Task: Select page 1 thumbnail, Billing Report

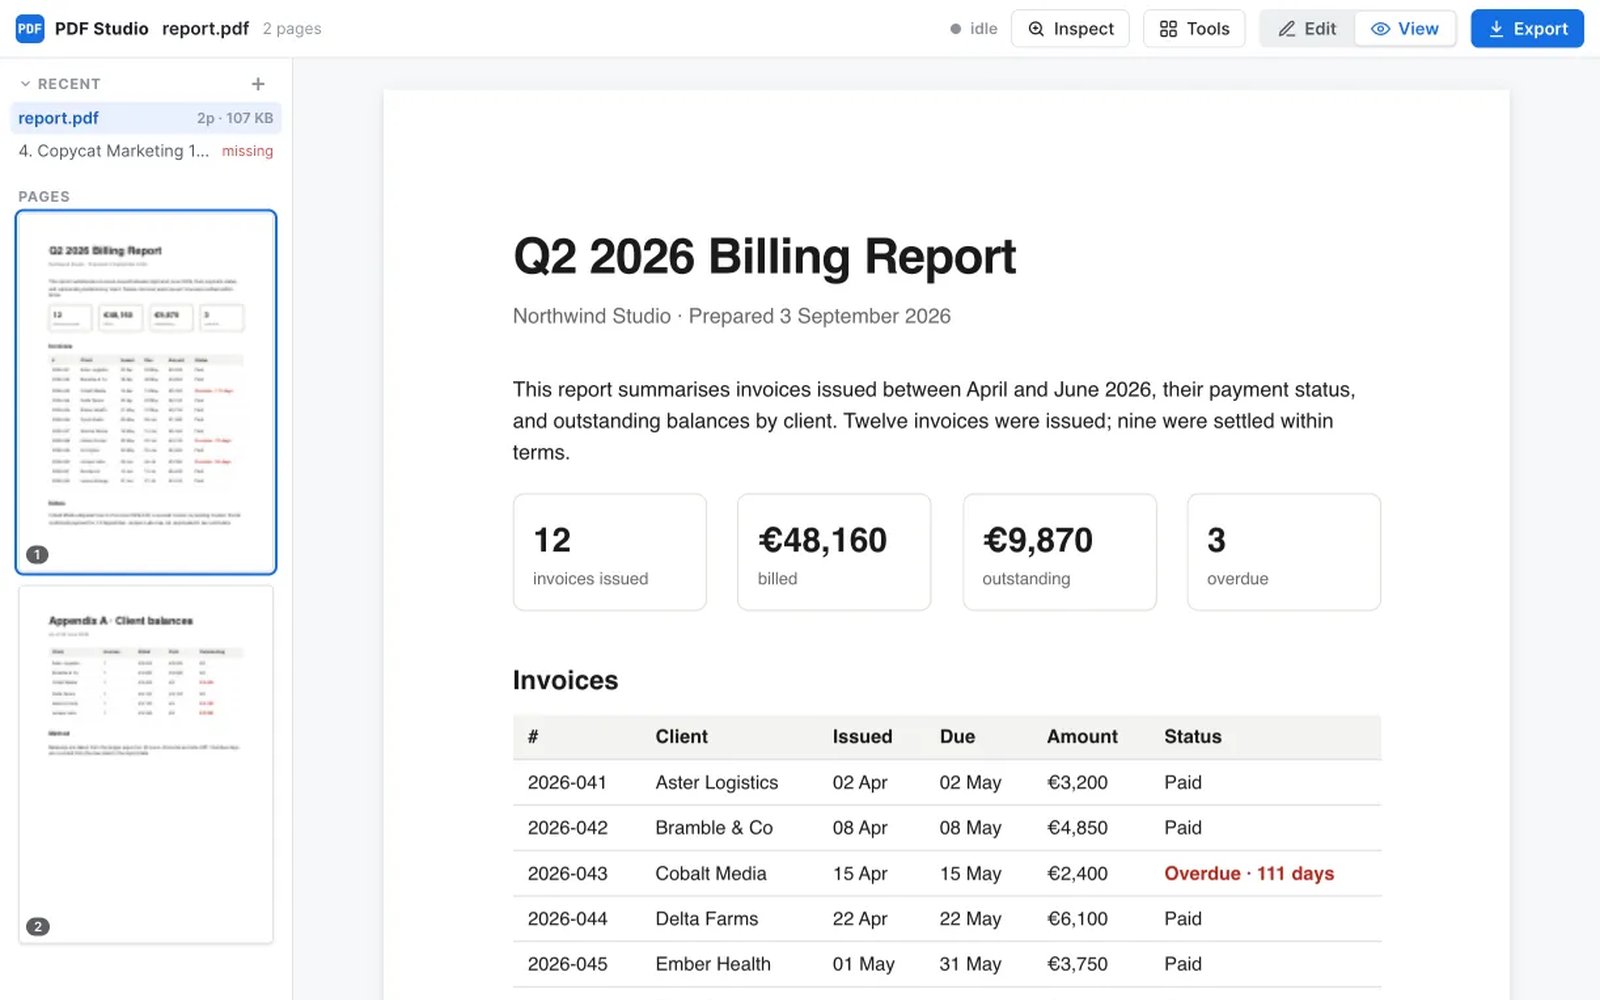Action: [x=146, y=392]
